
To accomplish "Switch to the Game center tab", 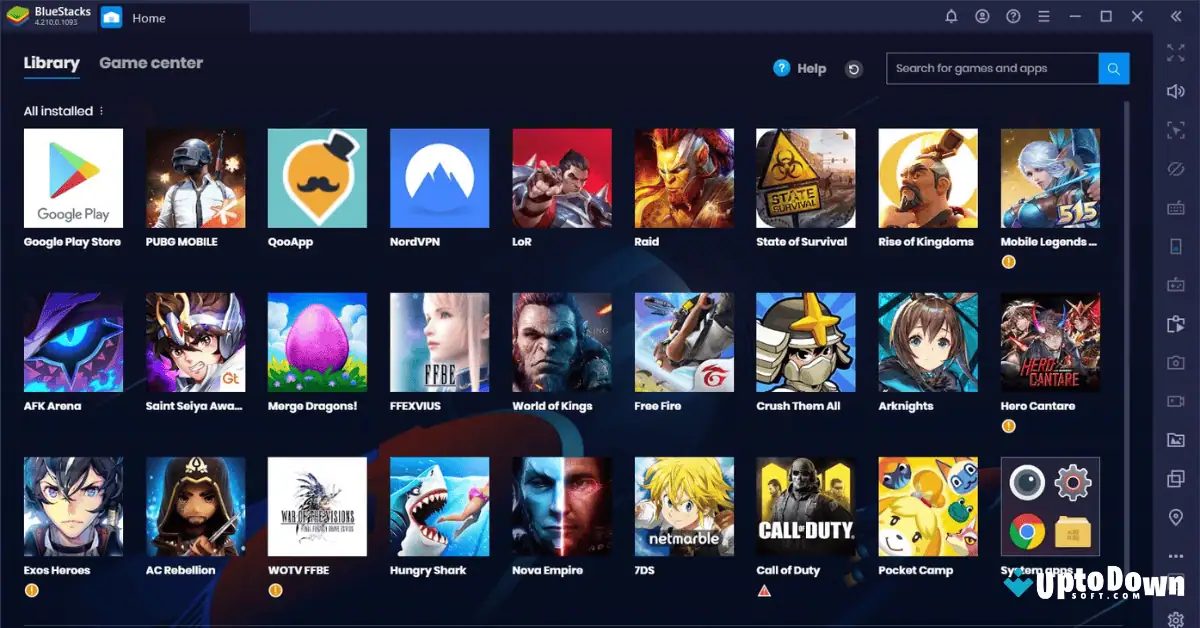I will (151, 62).
